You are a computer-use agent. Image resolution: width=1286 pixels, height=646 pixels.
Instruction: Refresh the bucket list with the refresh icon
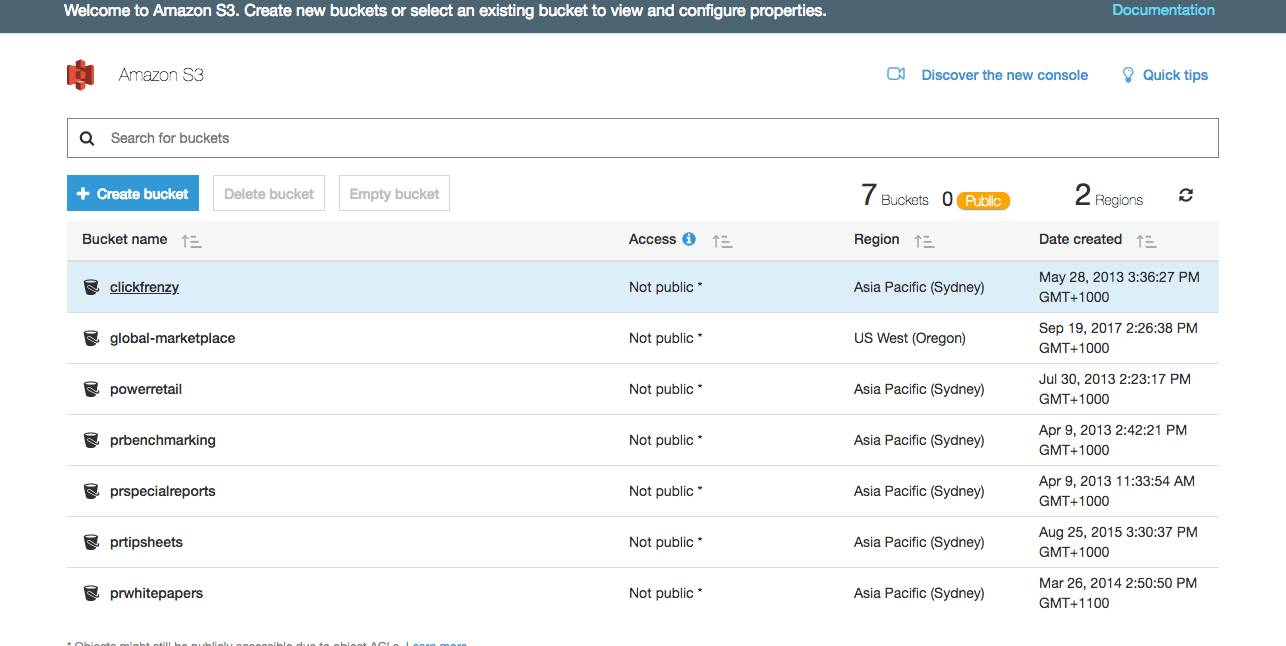1186,195
